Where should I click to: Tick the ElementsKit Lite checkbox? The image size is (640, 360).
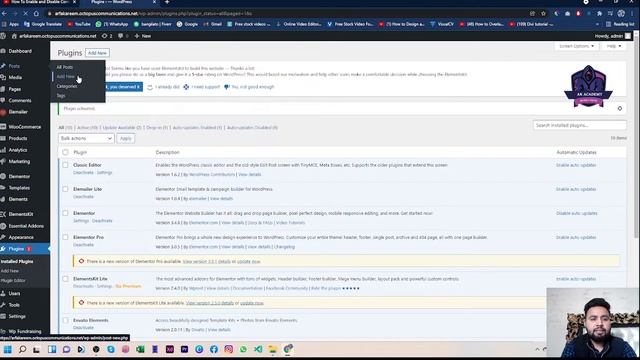pos(65,279)
